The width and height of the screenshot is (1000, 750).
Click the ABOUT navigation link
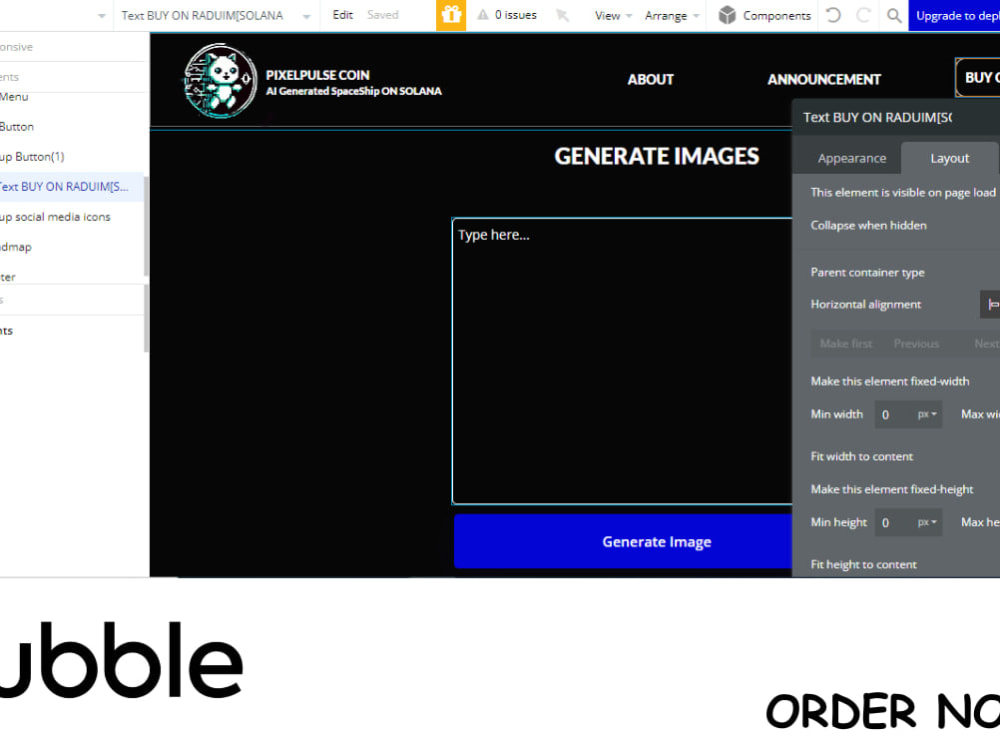650,80
